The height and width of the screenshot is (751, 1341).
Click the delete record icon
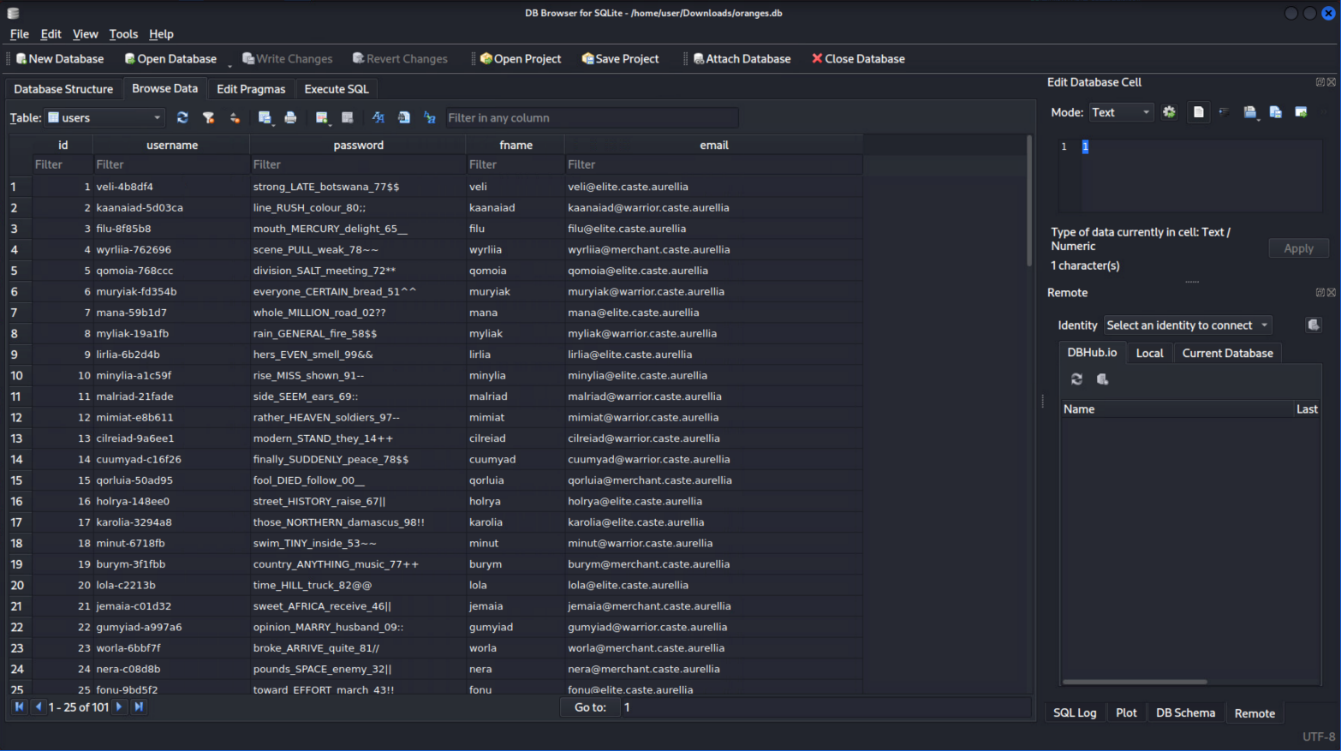pos(347,118)
